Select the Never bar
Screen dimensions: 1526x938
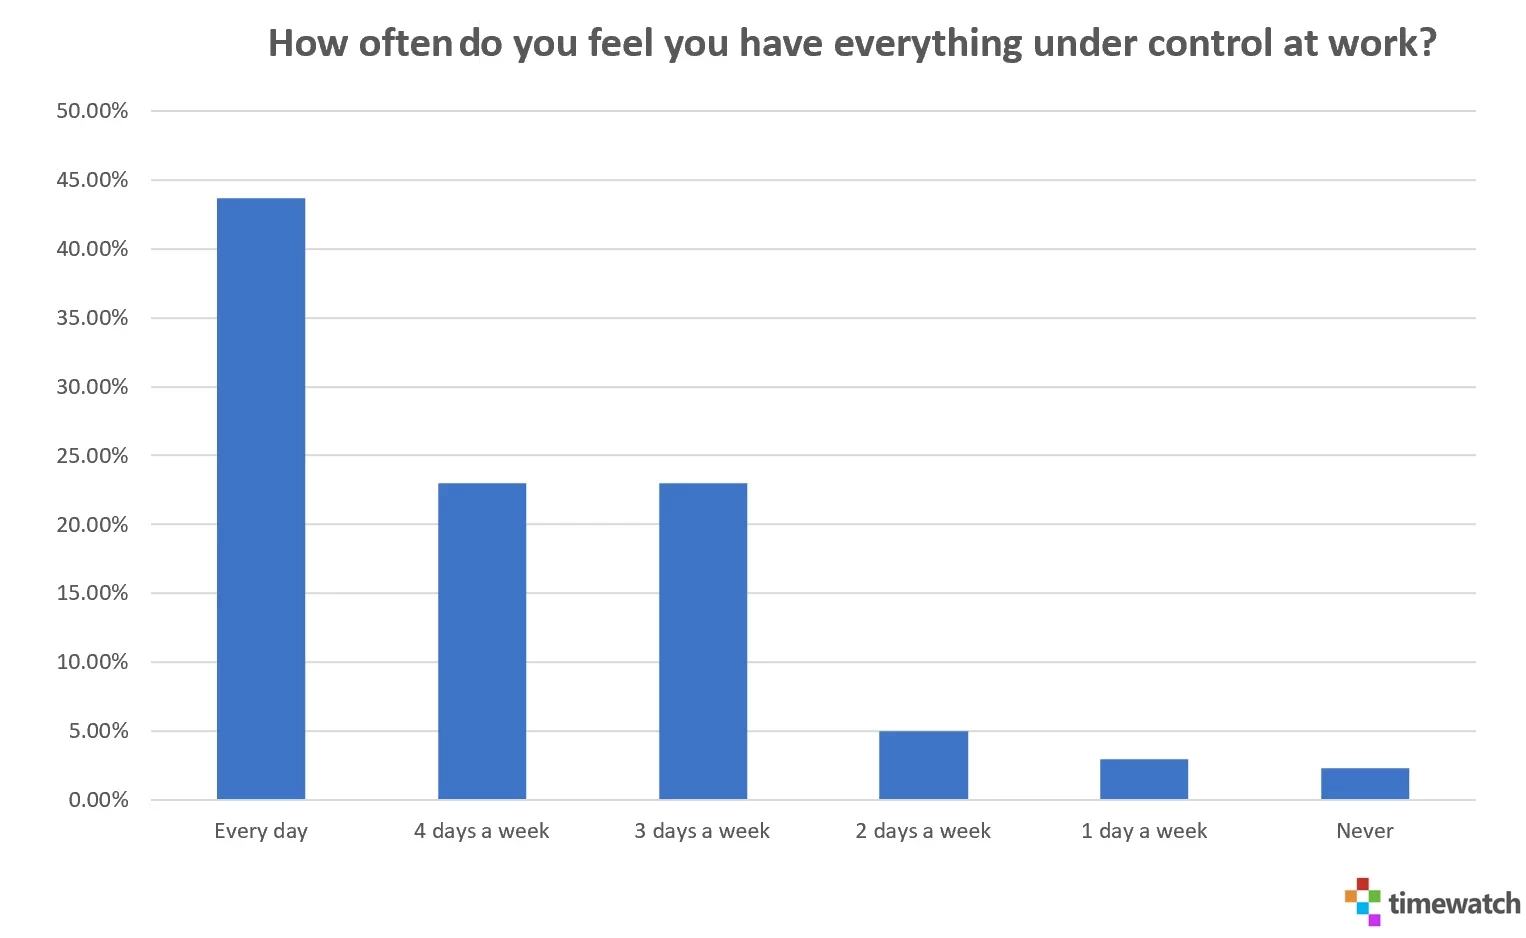(1365, 783)
